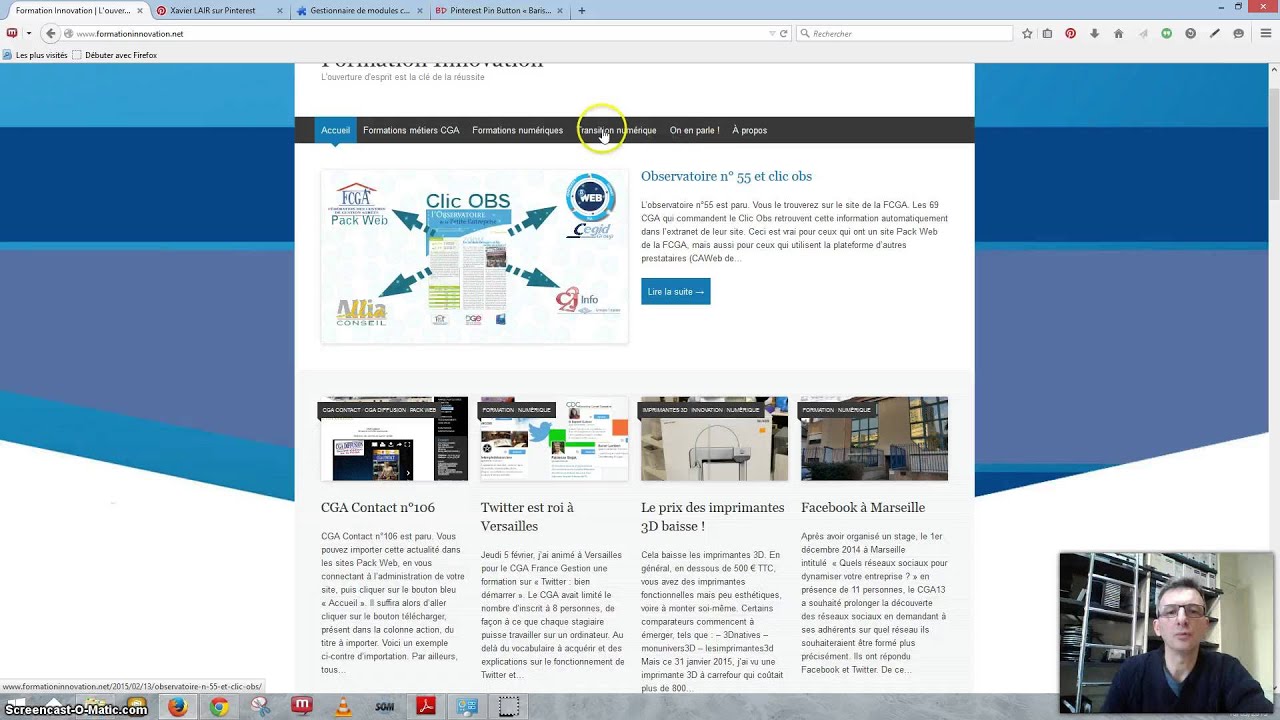
Task: Click the Twitter est roi article thumbnail
Action: pyautogui.click(x=554, y=439)
